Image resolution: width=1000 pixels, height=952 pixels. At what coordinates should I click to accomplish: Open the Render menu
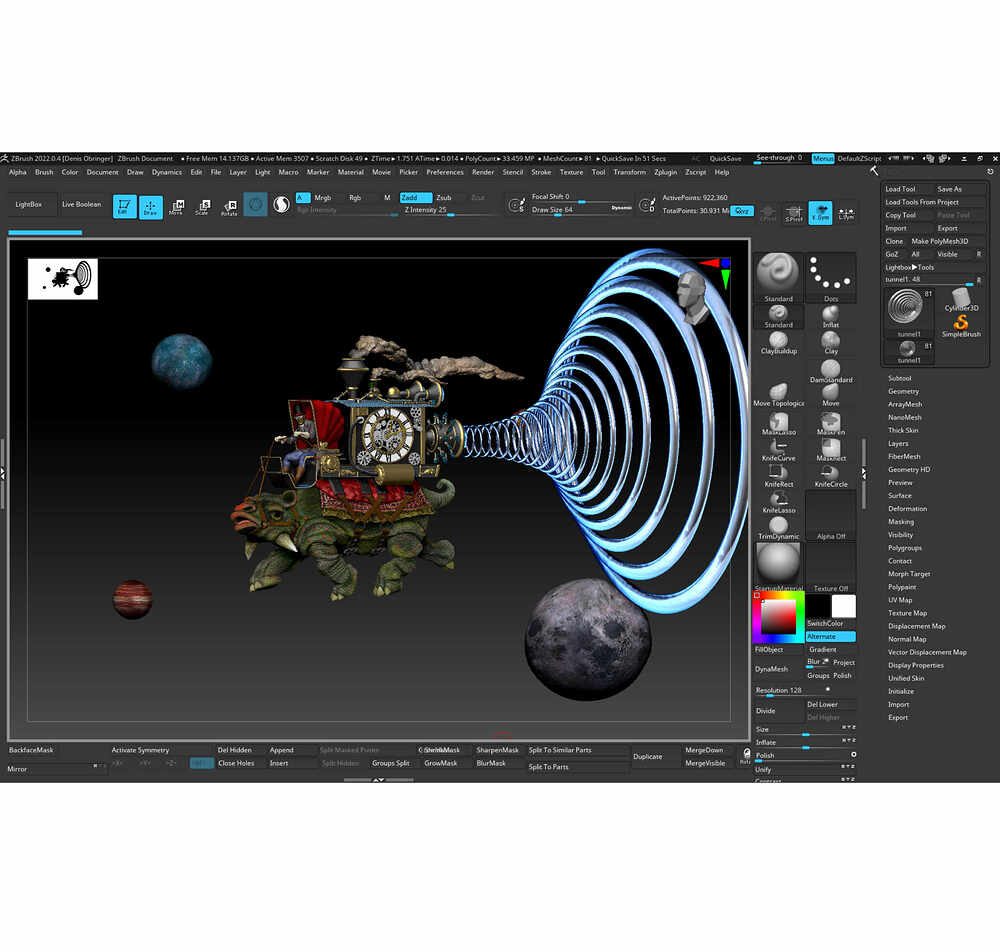pos(483,172)
